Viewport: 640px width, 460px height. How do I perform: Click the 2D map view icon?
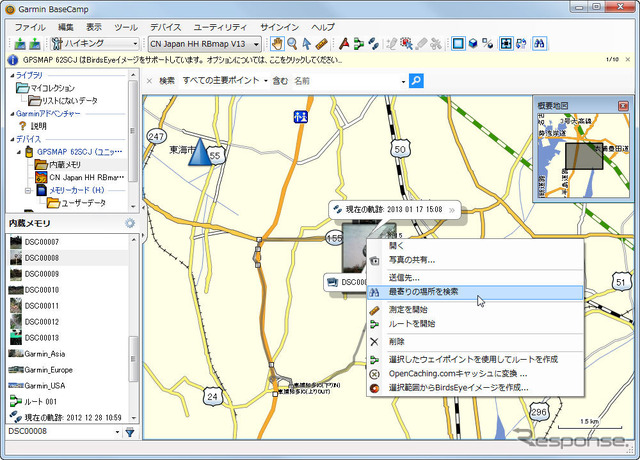point(458,43)
